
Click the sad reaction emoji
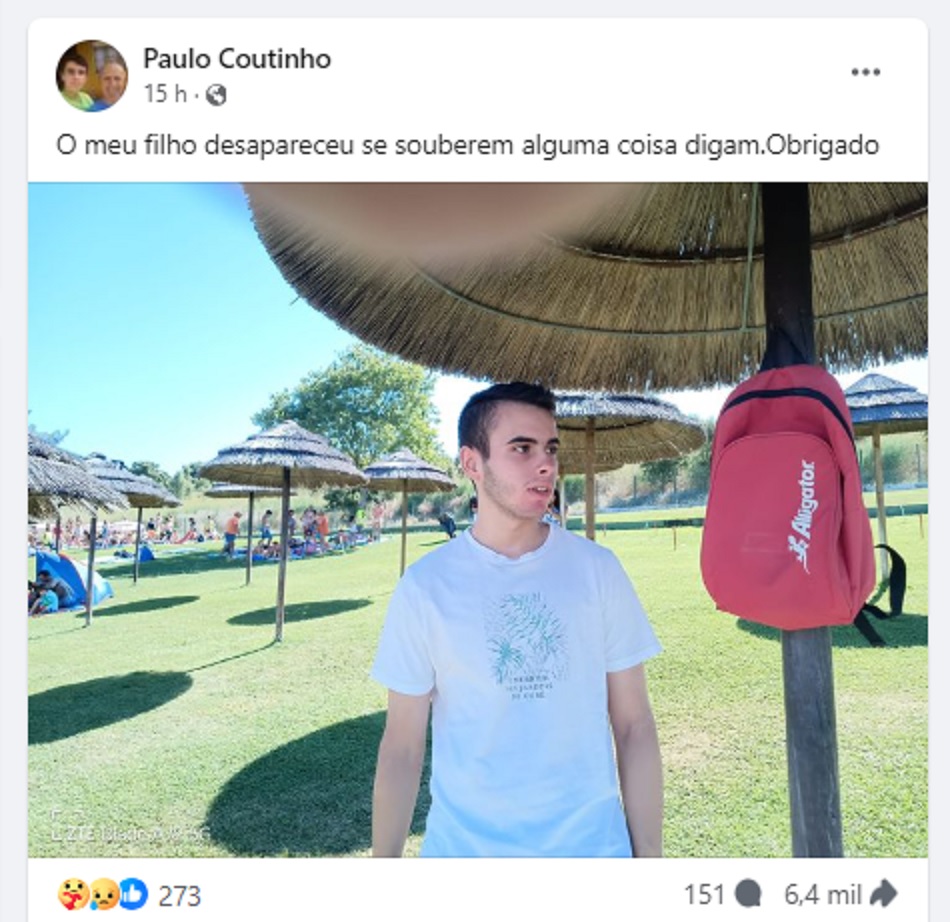coord(103,894)
